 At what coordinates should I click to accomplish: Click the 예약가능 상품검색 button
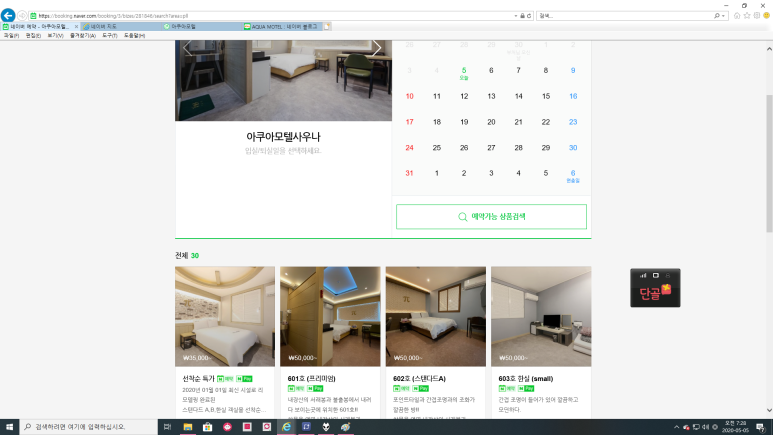pos(491,217)
